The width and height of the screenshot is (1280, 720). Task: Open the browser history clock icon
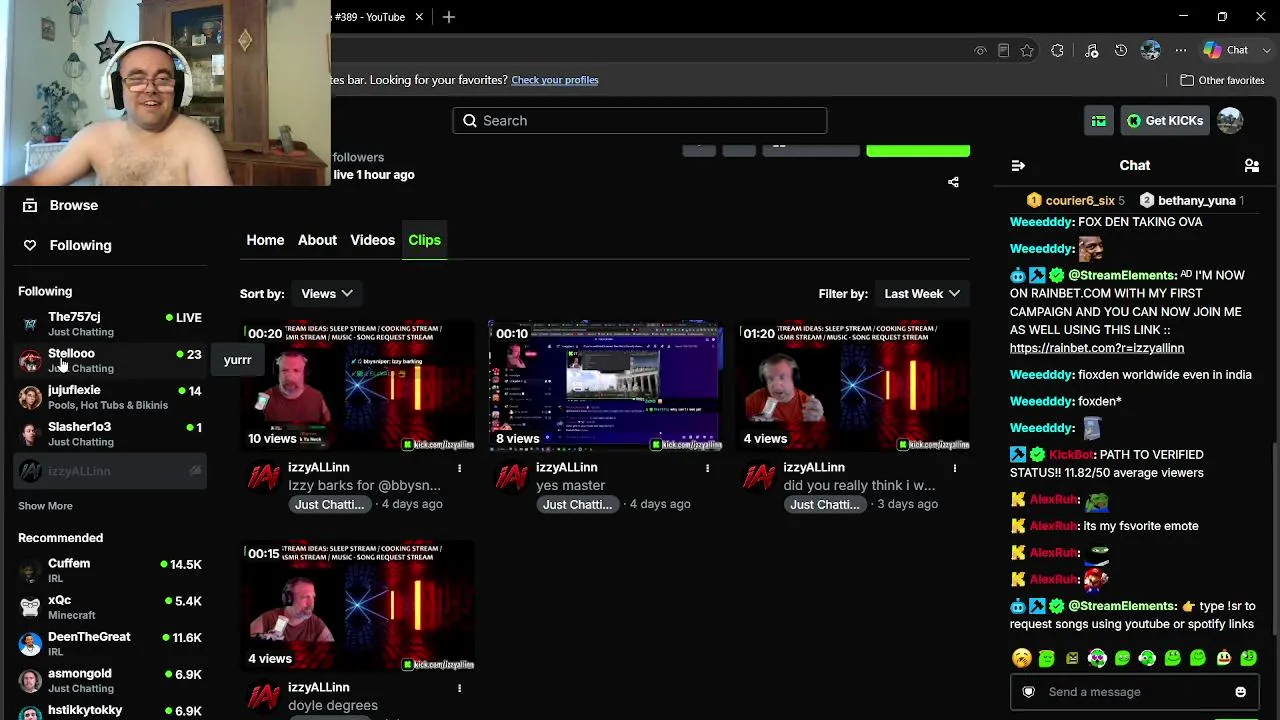click(x=1121, y=51)
